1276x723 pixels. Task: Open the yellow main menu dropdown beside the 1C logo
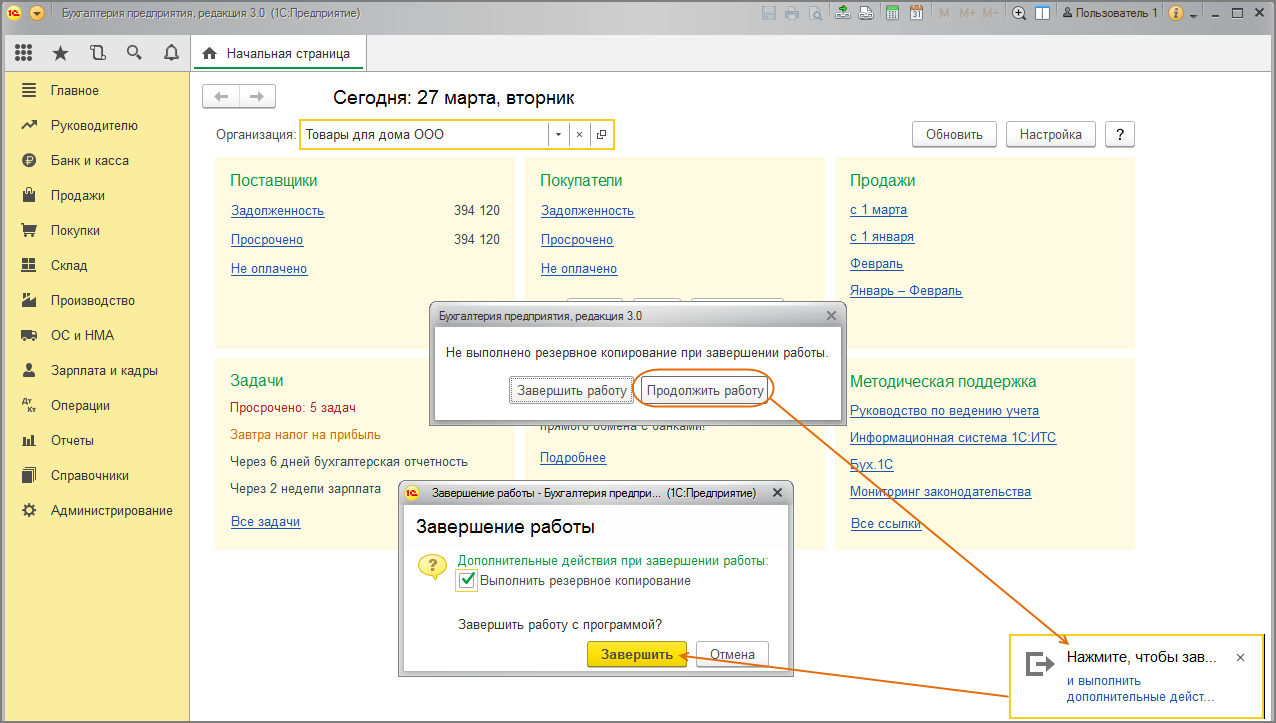[37, 13]
